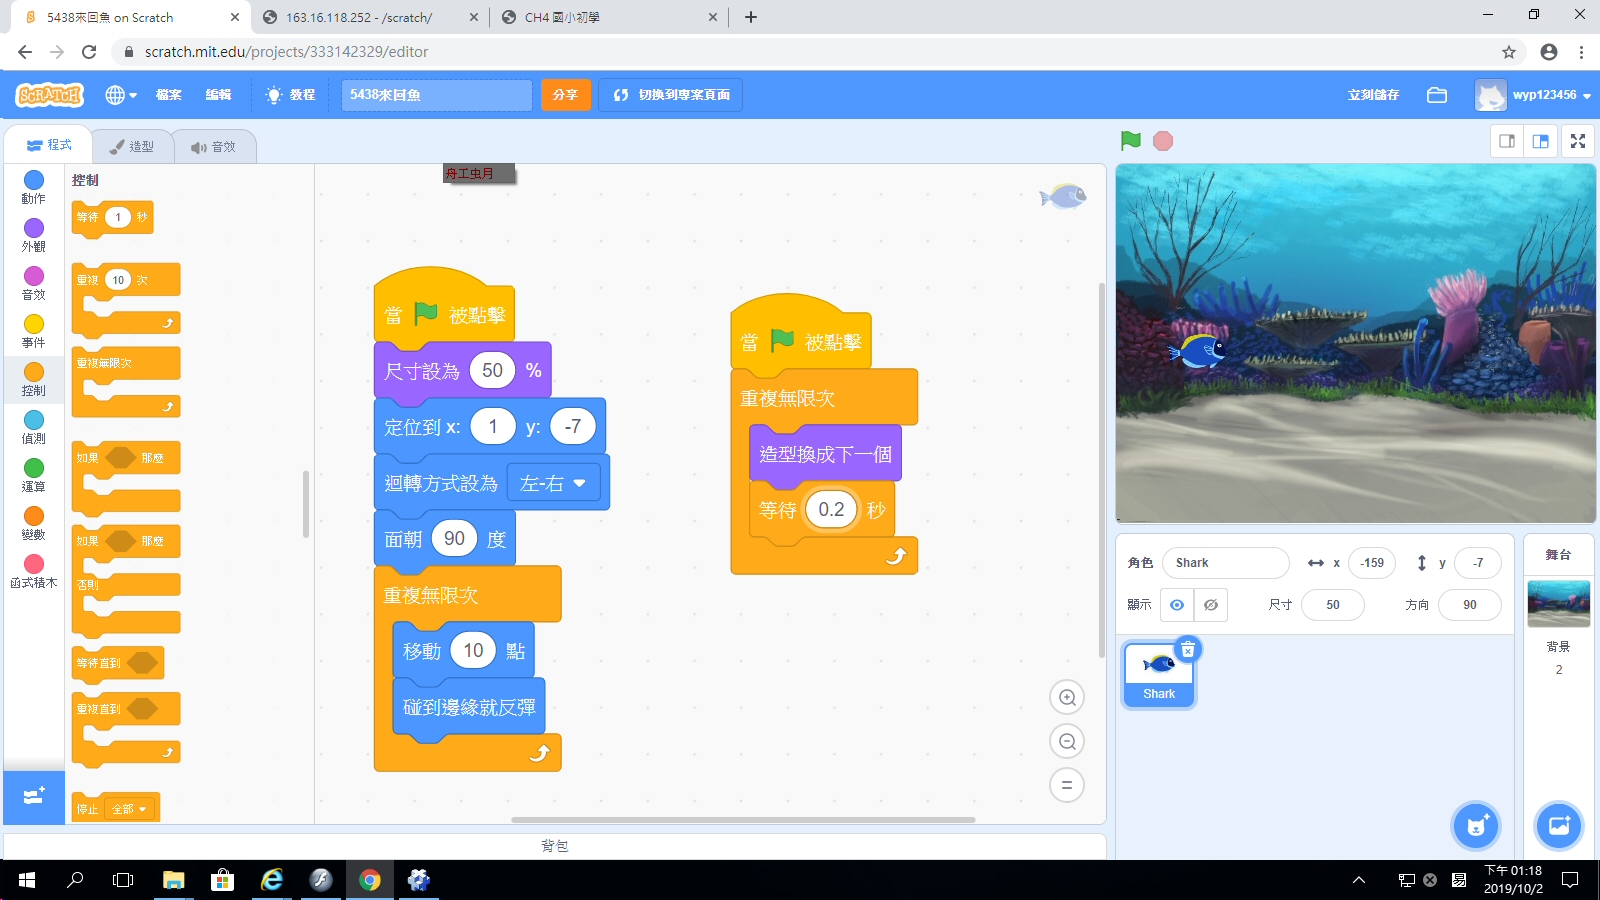Select the 事件 events block category

(x=34, y=331)
